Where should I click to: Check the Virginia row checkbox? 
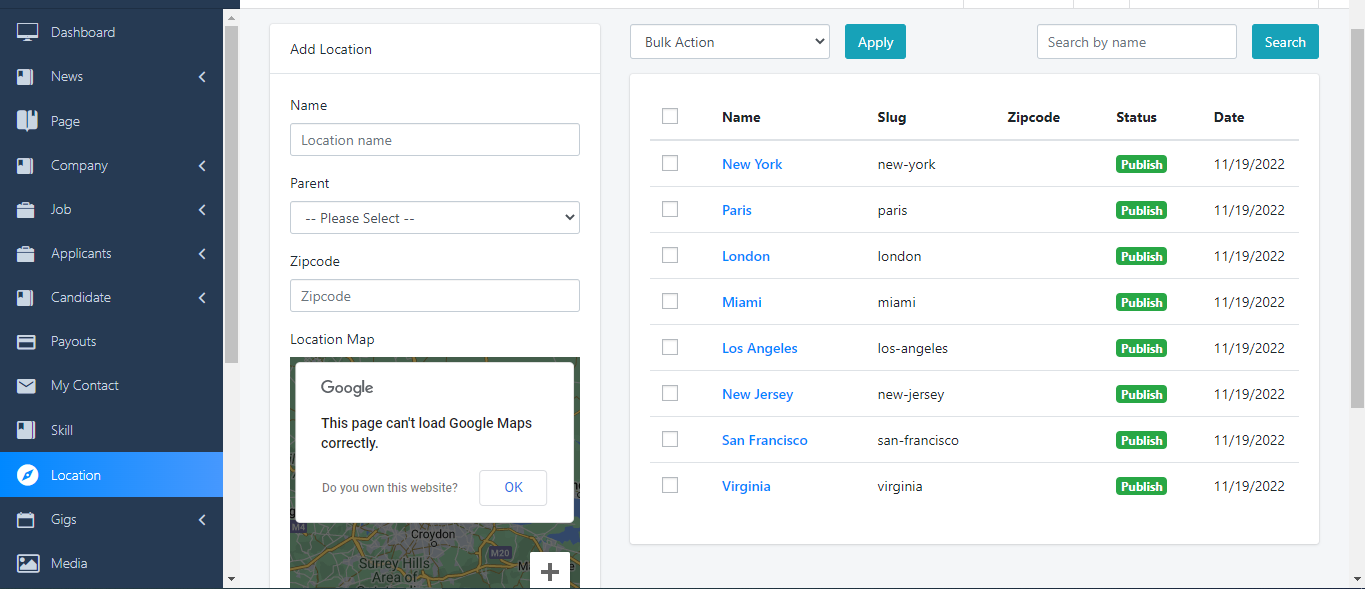[x=670, y=485]
